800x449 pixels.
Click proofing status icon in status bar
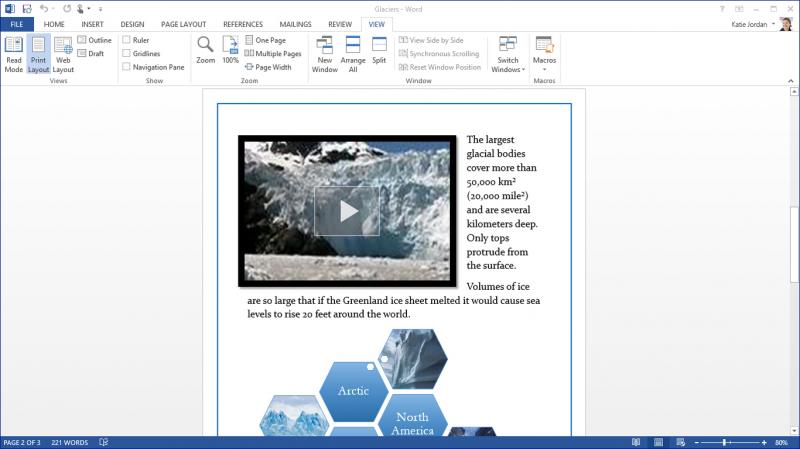(x=104, y=442)
